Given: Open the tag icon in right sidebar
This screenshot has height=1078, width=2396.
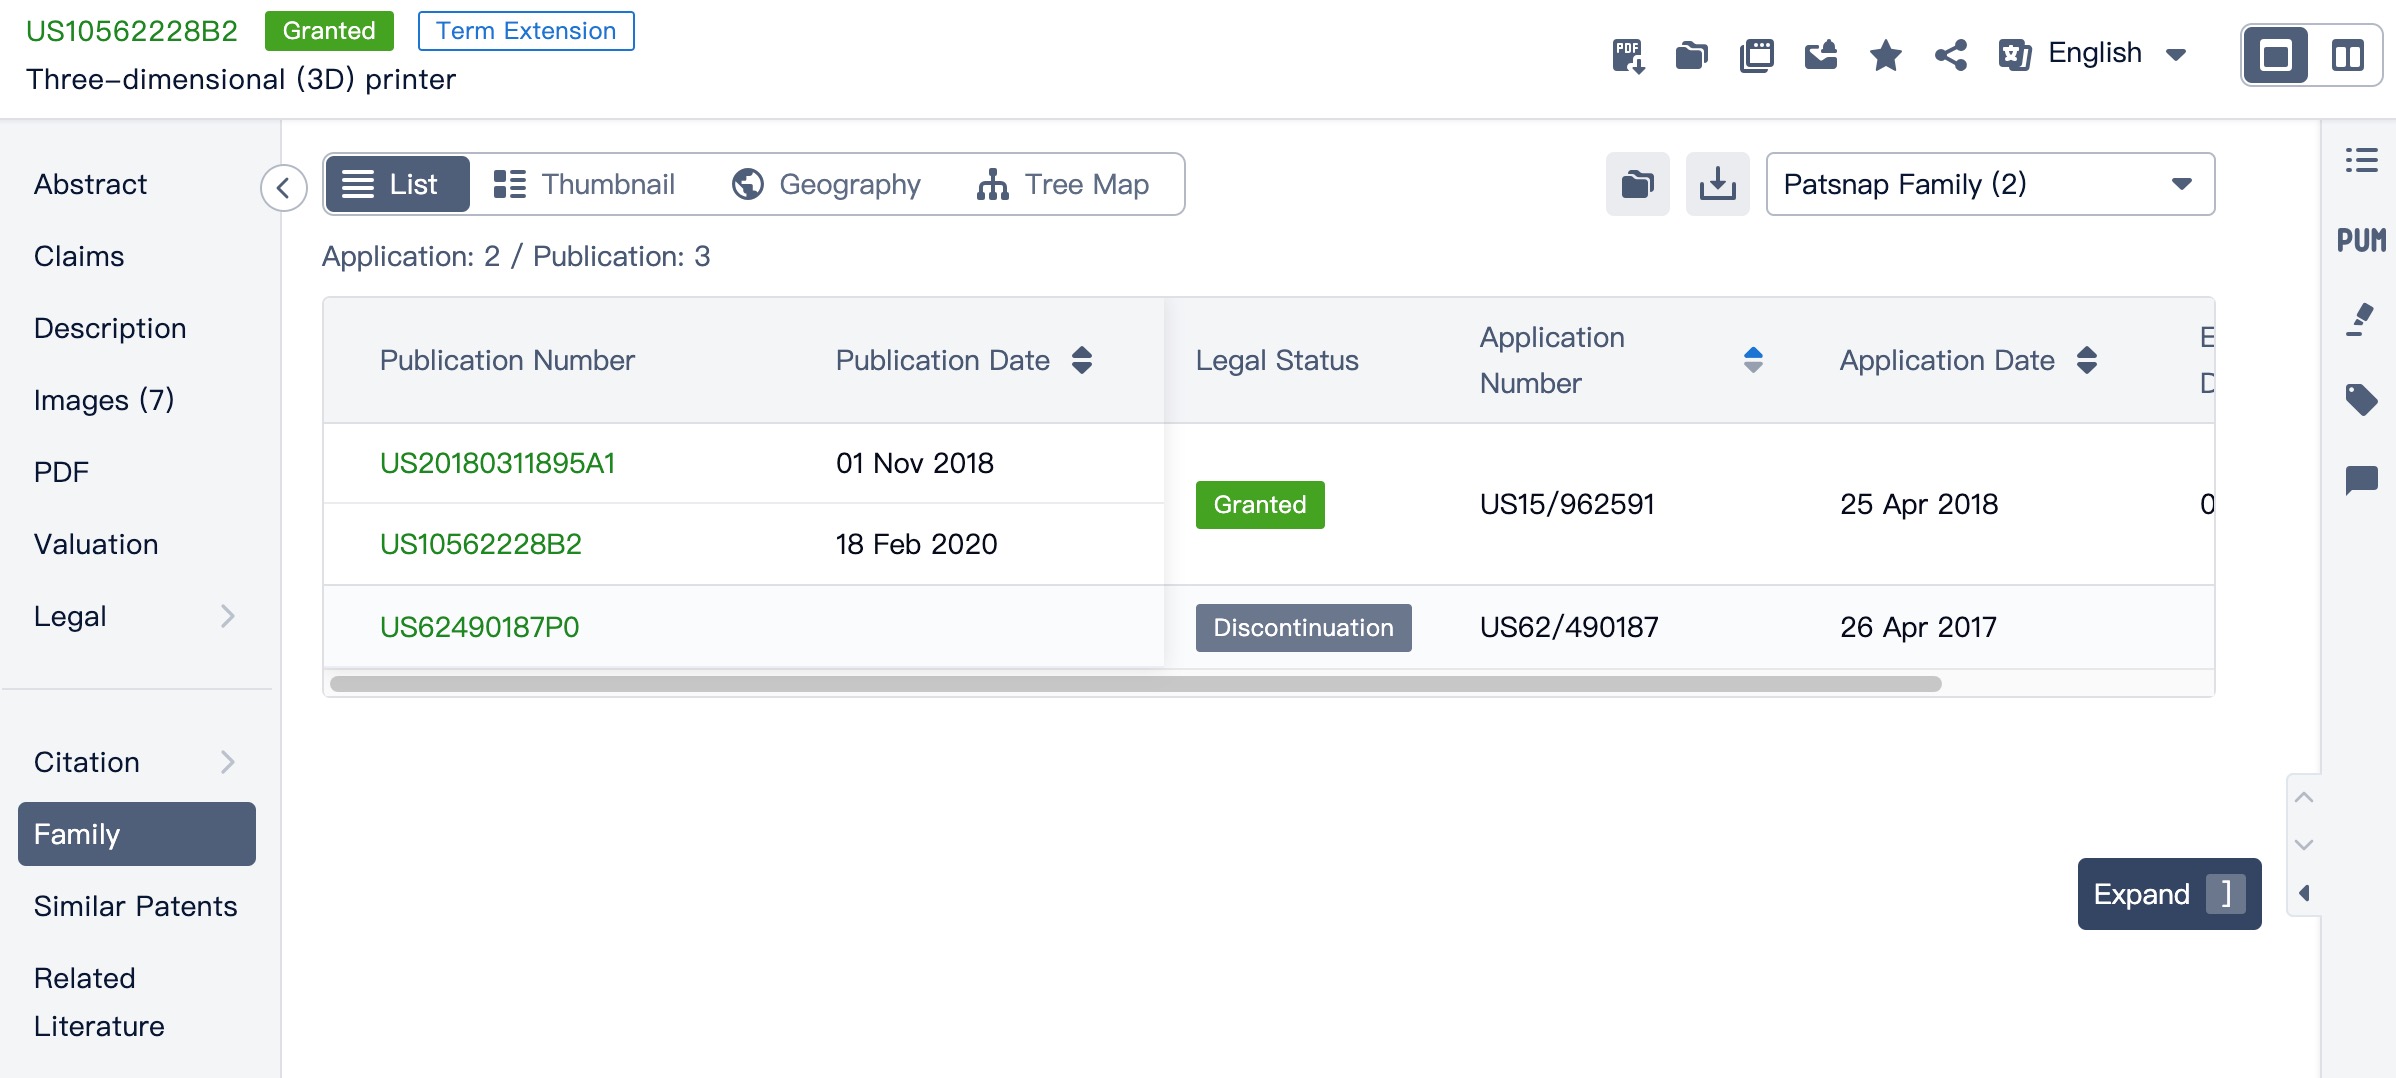Looking at the screenshot, I should click(2361, 400).
